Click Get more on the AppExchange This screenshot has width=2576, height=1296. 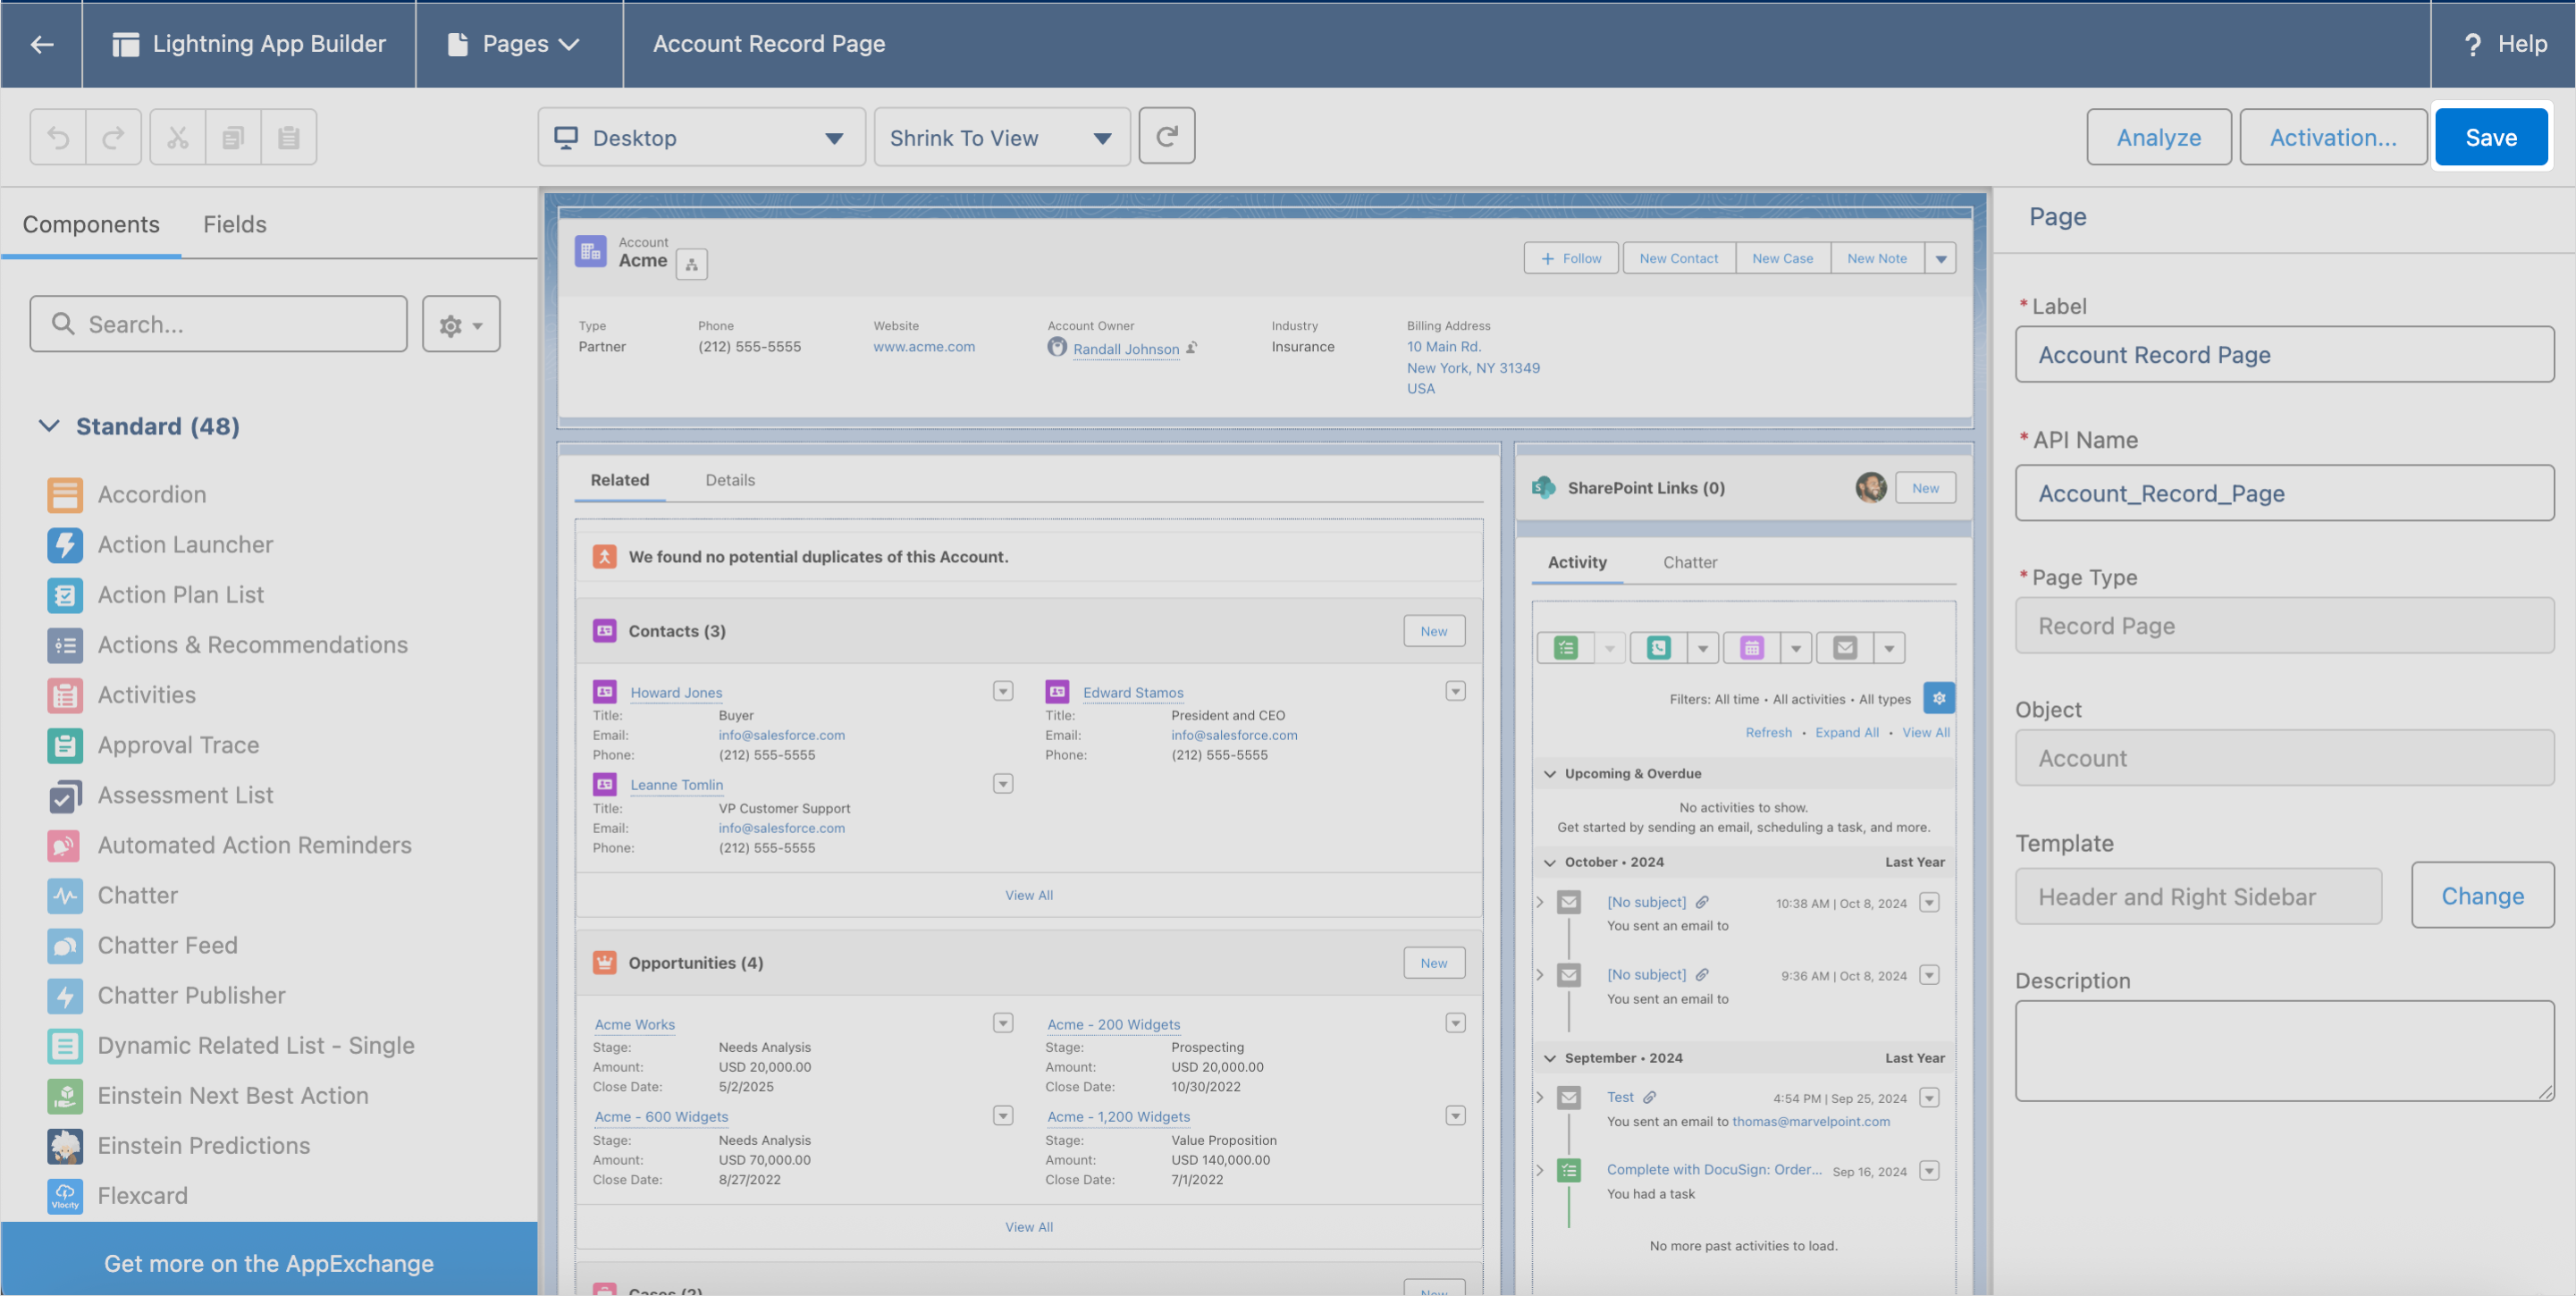(268, 1263)
